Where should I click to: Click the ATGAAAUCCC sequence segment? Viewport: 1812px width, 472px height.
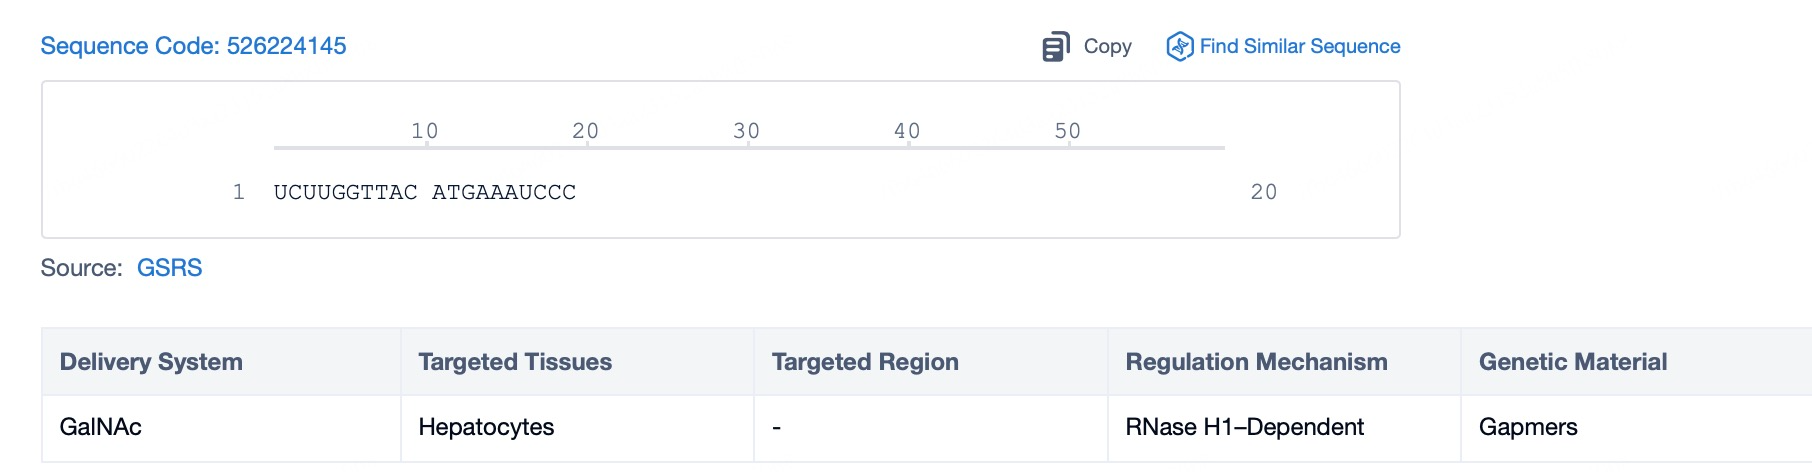[x=503, y=192]
